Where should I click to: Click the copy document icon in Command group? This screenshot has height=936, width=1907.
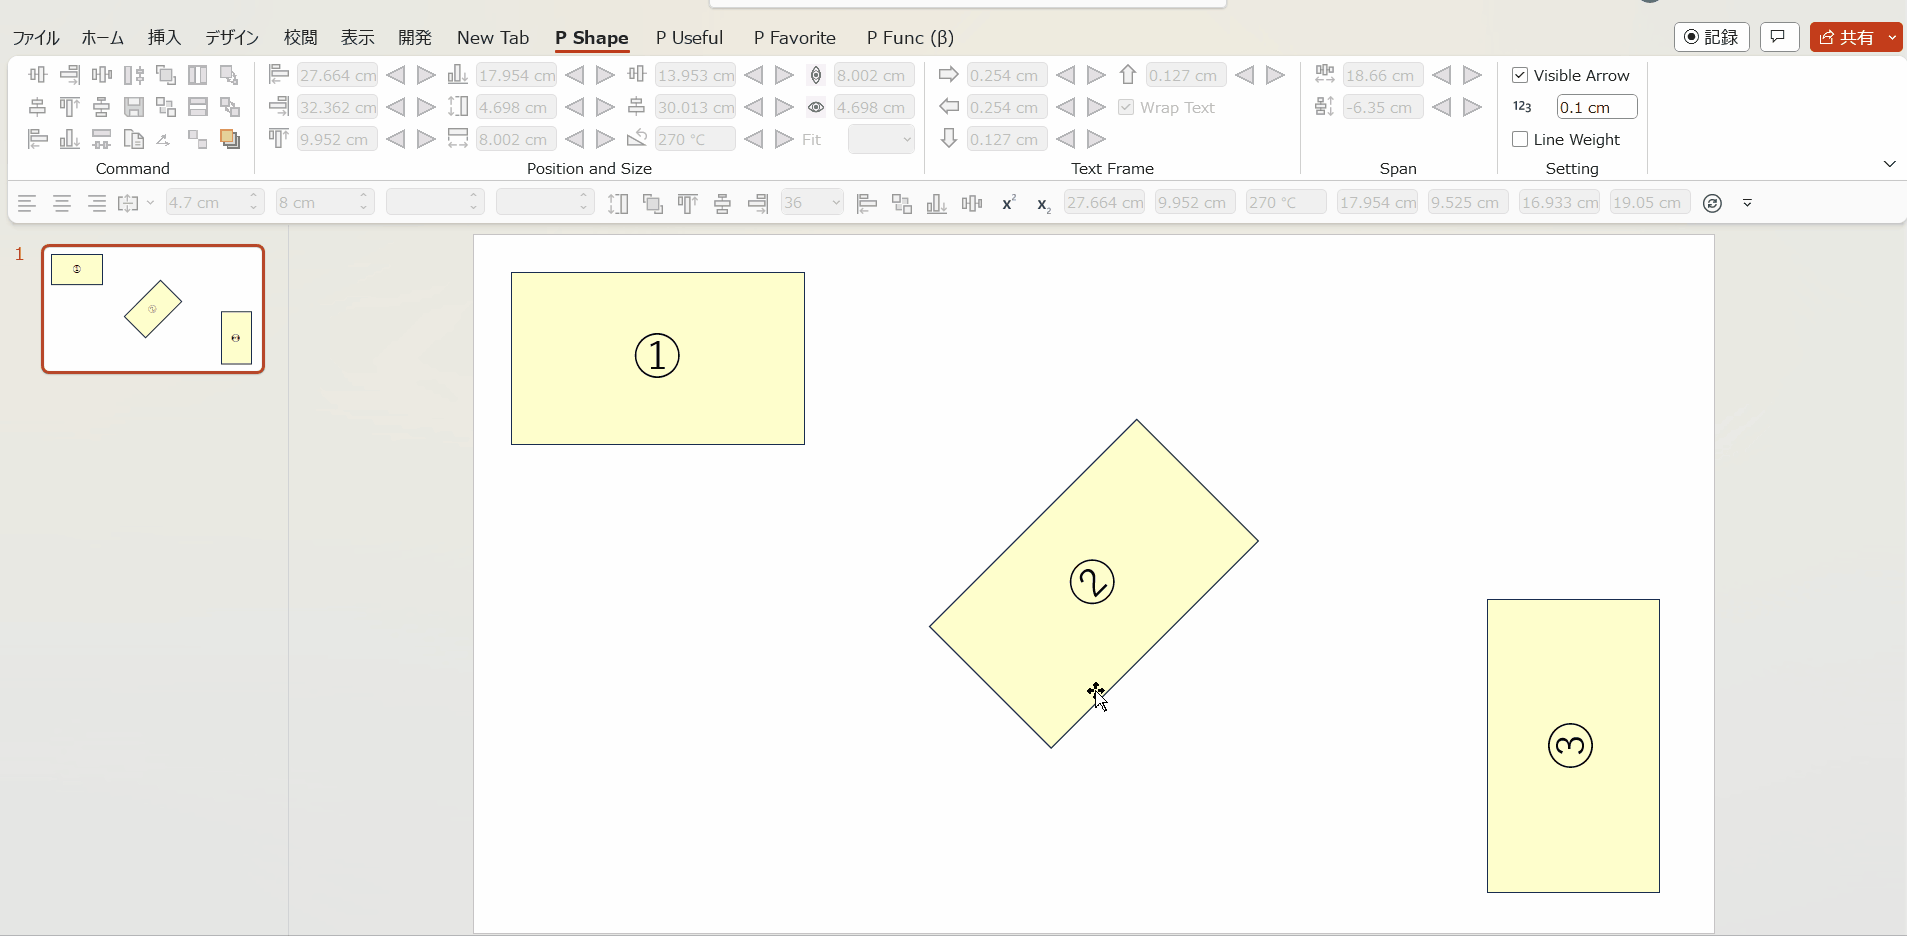(134, 140)
